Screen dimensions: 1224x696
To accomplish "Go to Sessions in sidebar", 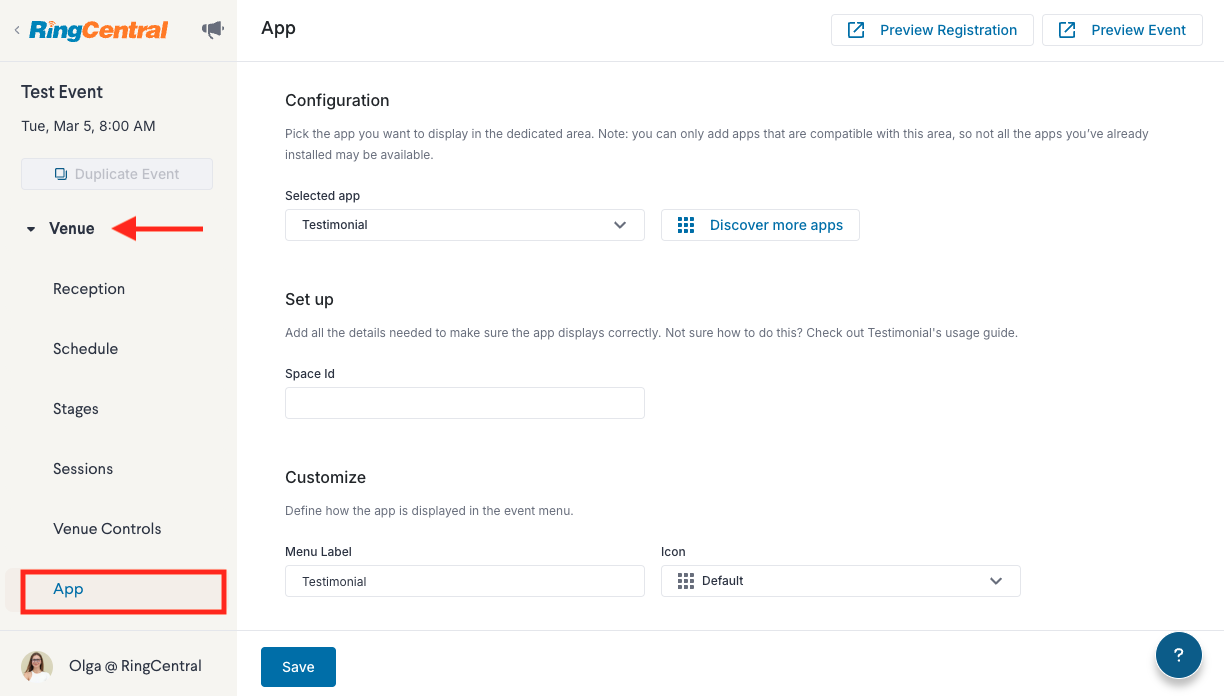I will coord(83,469).
